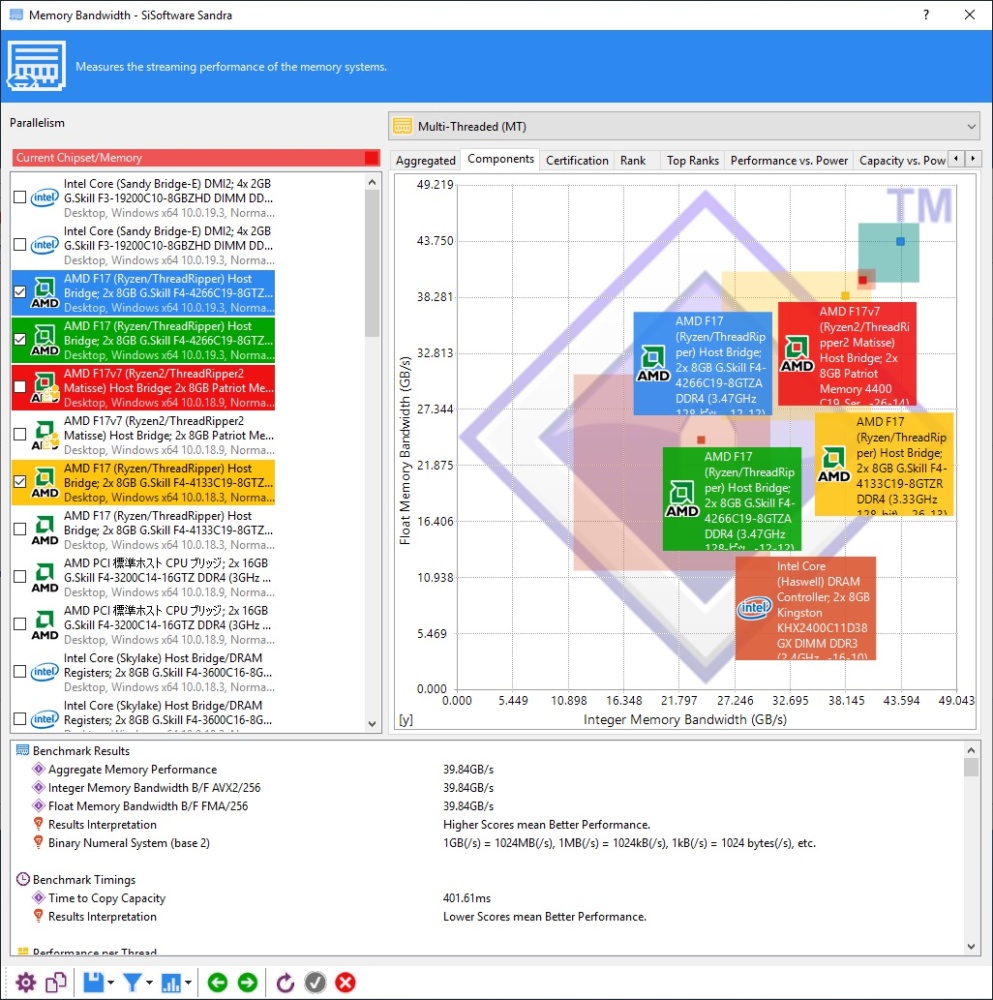Viewport: 993px width, 1000px height.
Task: Open the Certification tab
Action: click(577, 161)
